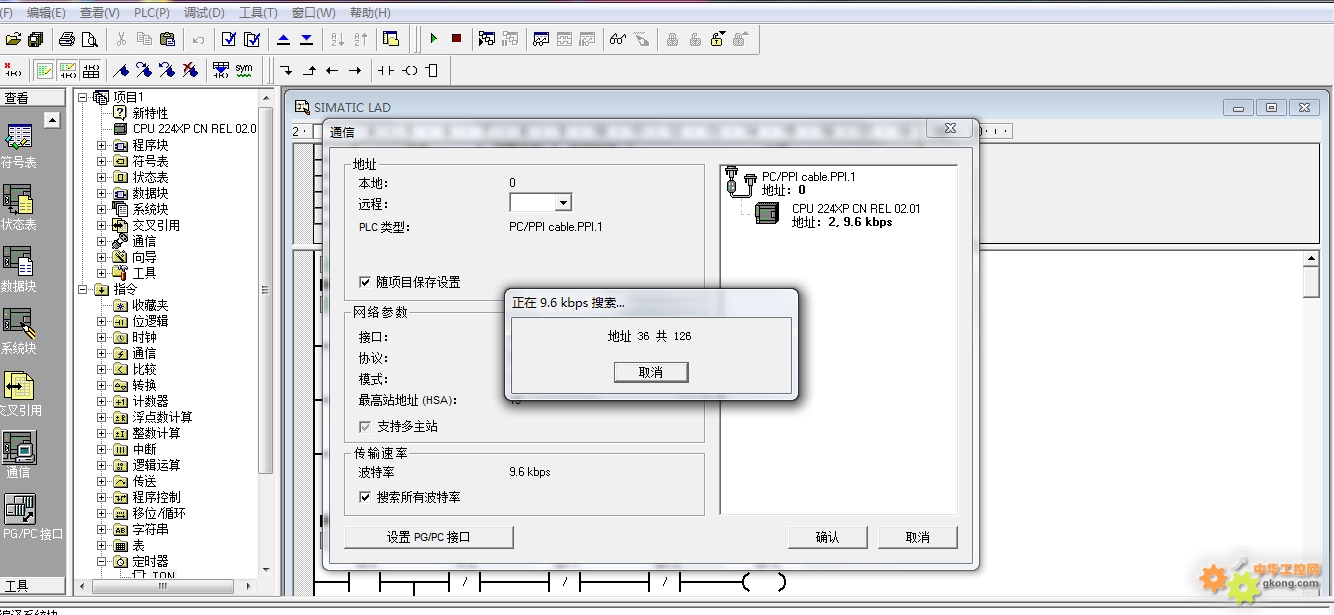1334x615 pixels.
Task: Click project tree vertical scrollbar
Action: click(266, 290)
